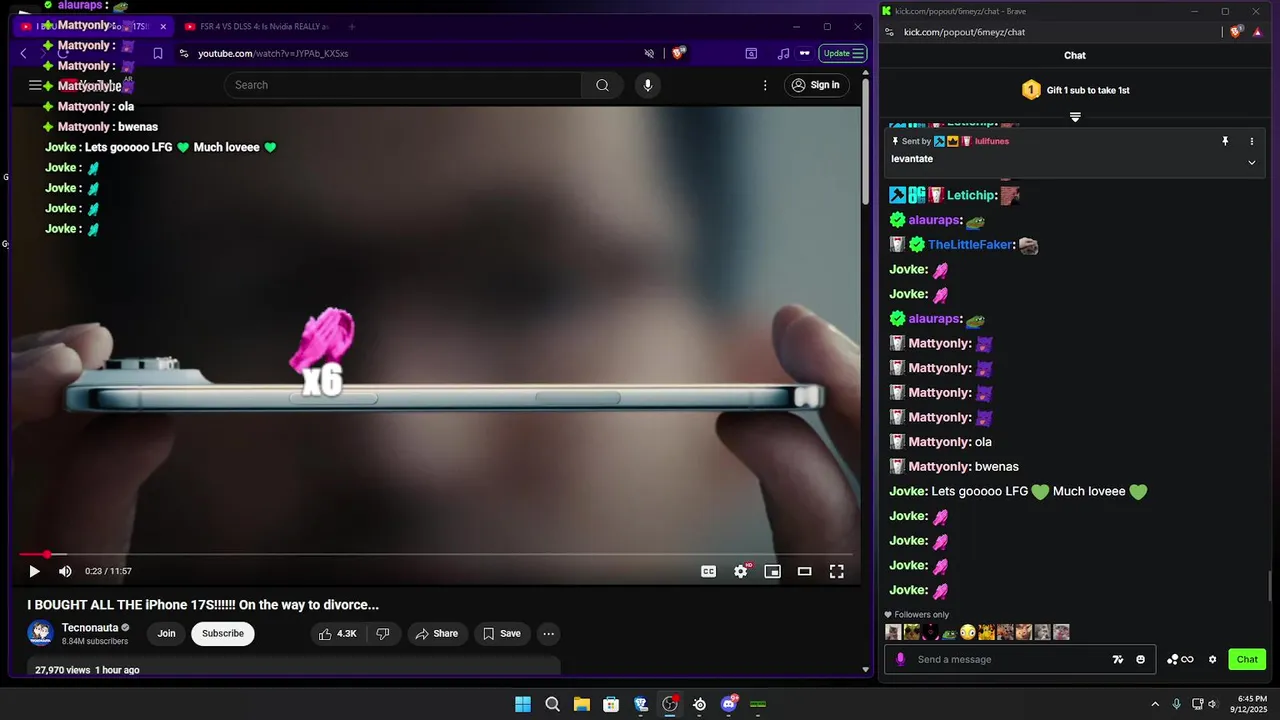
Task: Save the video to a playlist
Action: coord(501,633)
